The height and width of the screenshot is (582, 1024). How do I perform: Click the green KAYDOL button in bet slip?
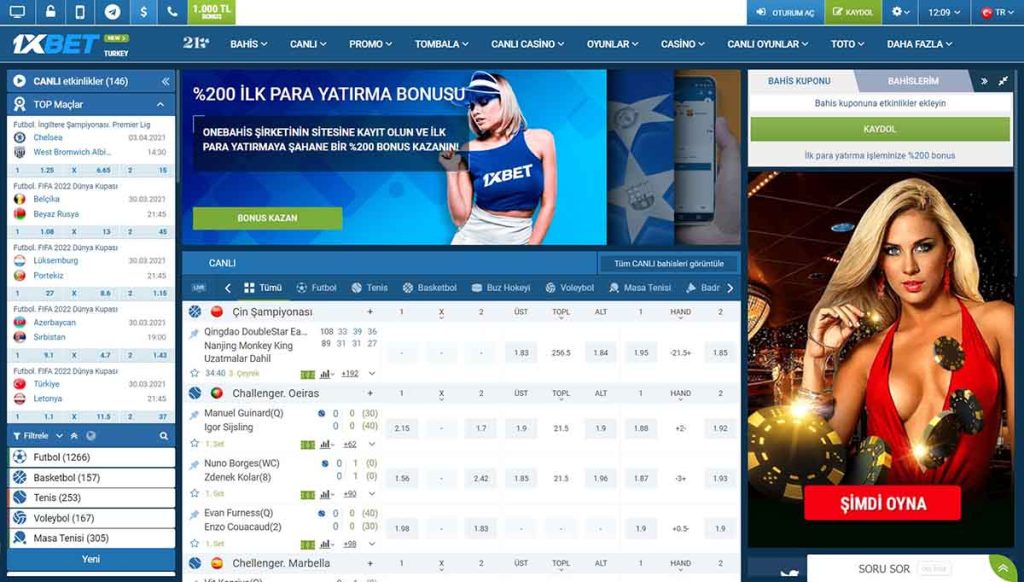pyautogui.click(x=880, y=129)
